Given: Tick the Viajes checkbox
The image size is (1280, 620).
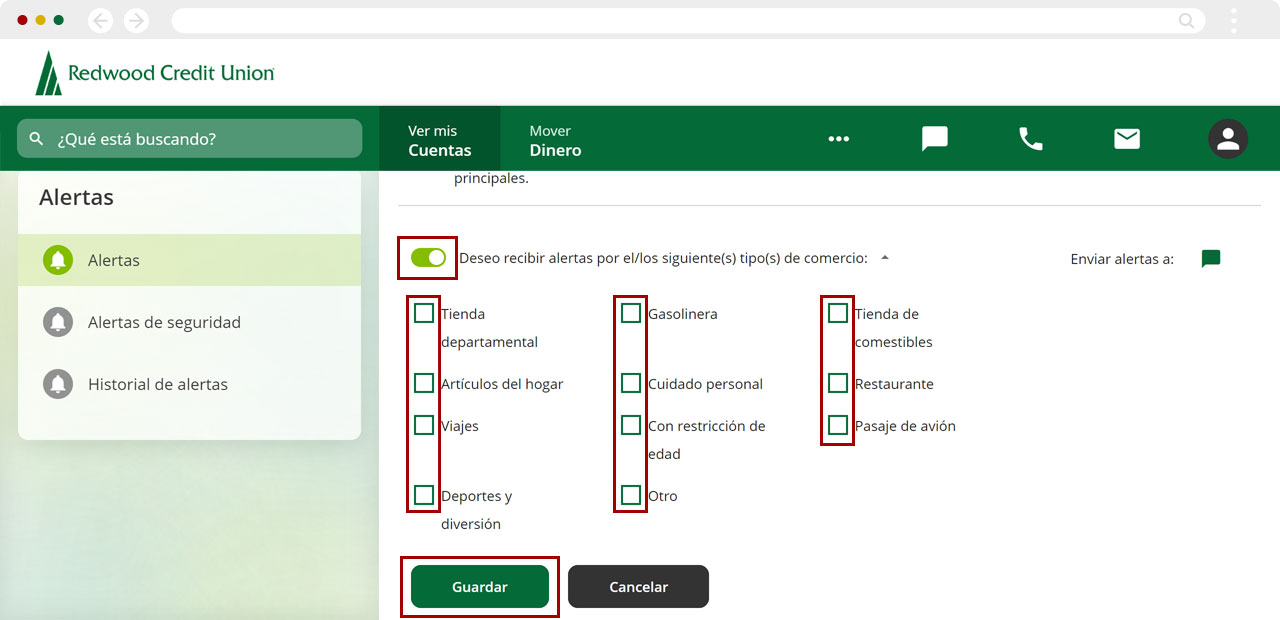Looking at the screenshot, I should point(424,426).
